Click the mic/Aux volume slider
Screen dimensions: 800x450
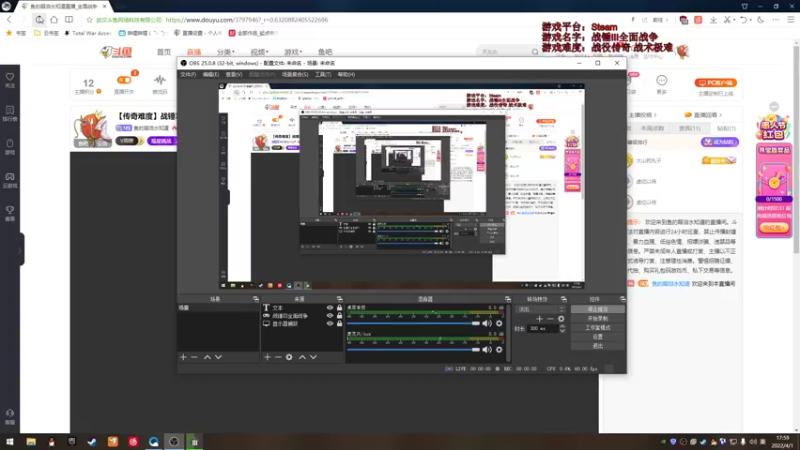[413, 349]
